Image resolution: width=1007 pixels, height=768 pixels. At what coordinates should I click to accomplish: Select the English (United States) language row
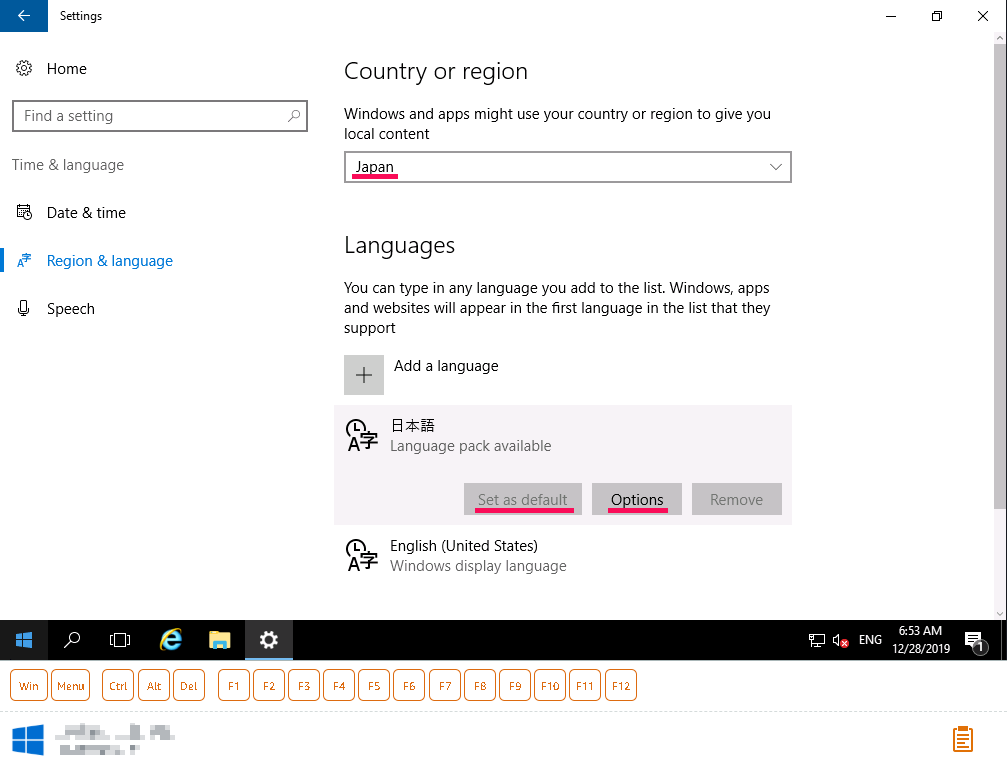tap(563, 555)
